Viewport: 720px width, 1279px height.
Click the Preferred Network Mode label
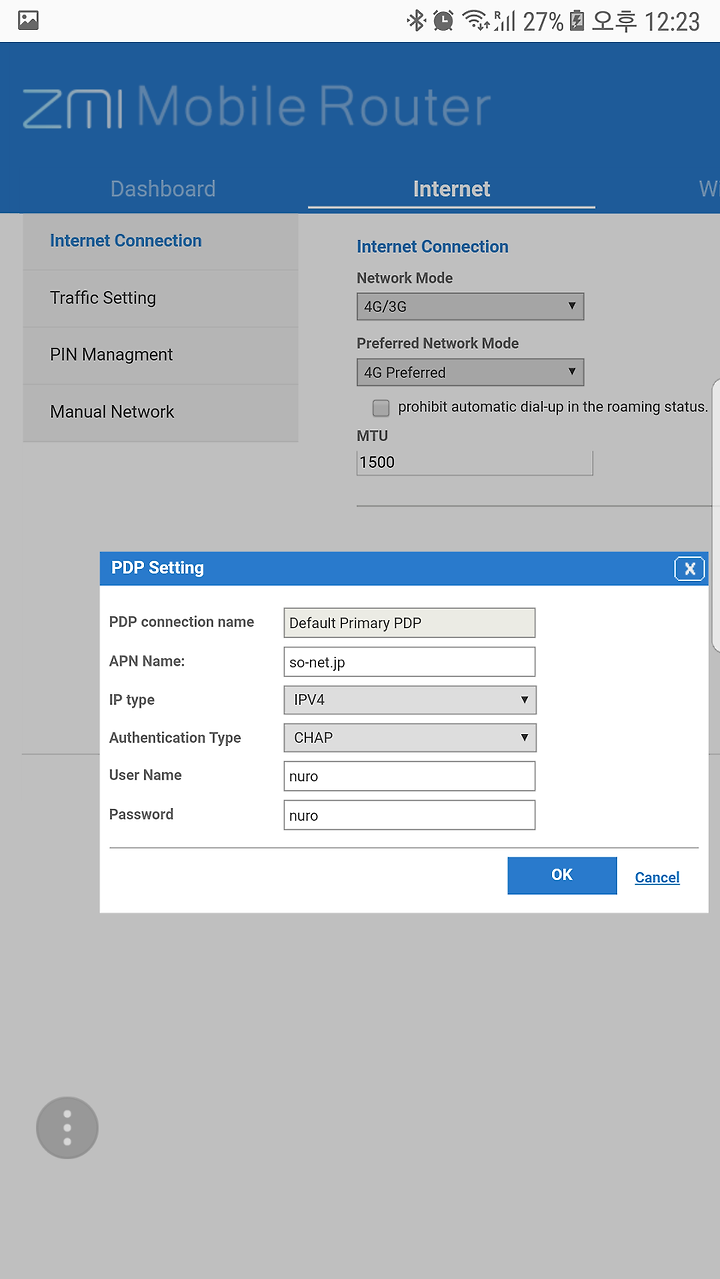click(x=438, y=343)
